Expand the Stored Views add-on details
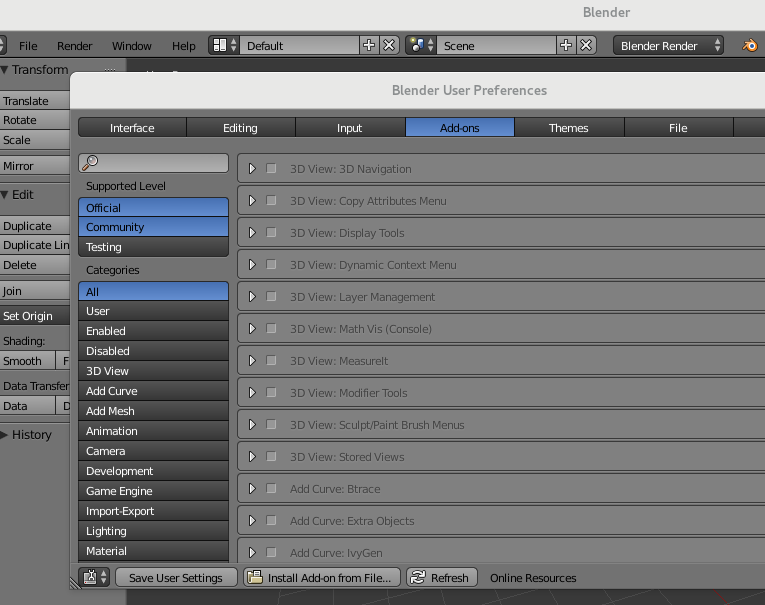This screenshot has width=765, height=605. (252, 457)
